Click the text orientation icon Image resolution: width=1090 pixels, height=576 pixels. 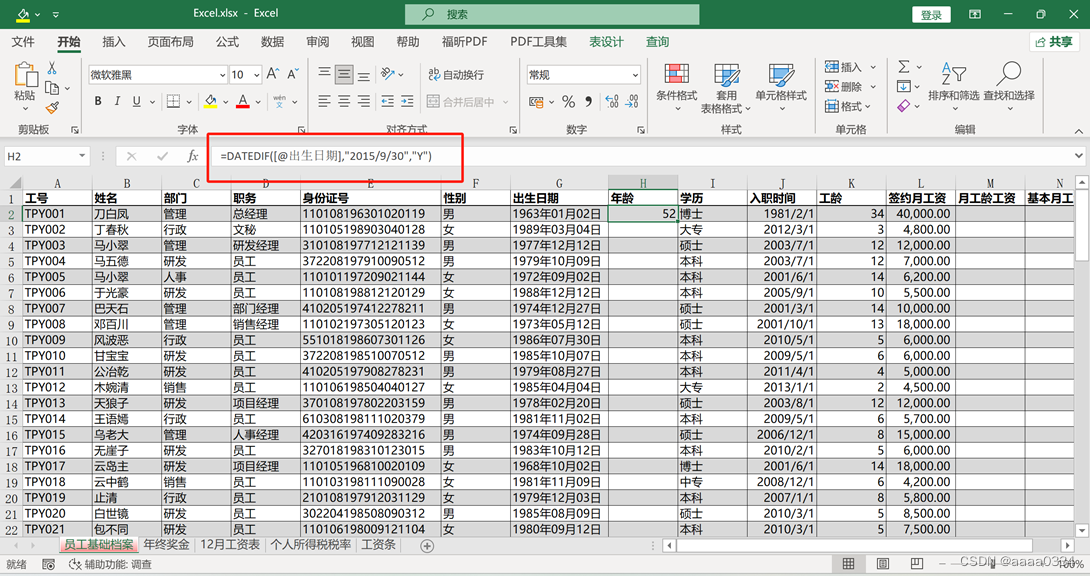(x=388, y=74)
